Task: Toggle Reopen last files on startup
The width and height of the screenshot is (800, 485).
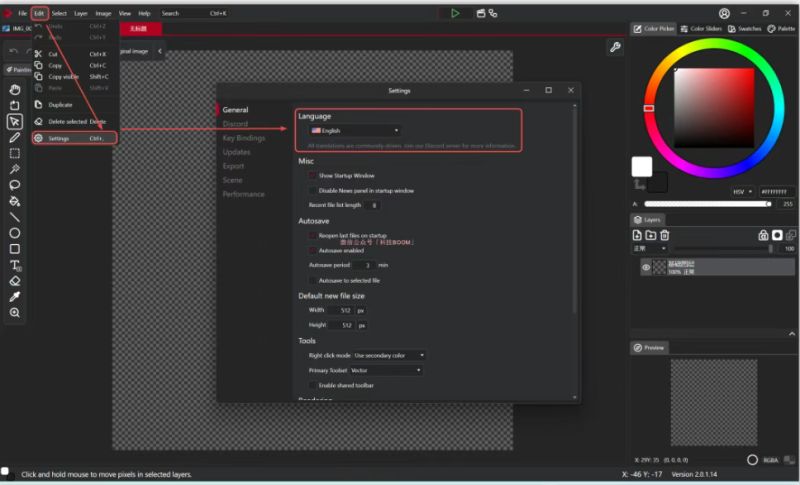Action: (312, 236)
